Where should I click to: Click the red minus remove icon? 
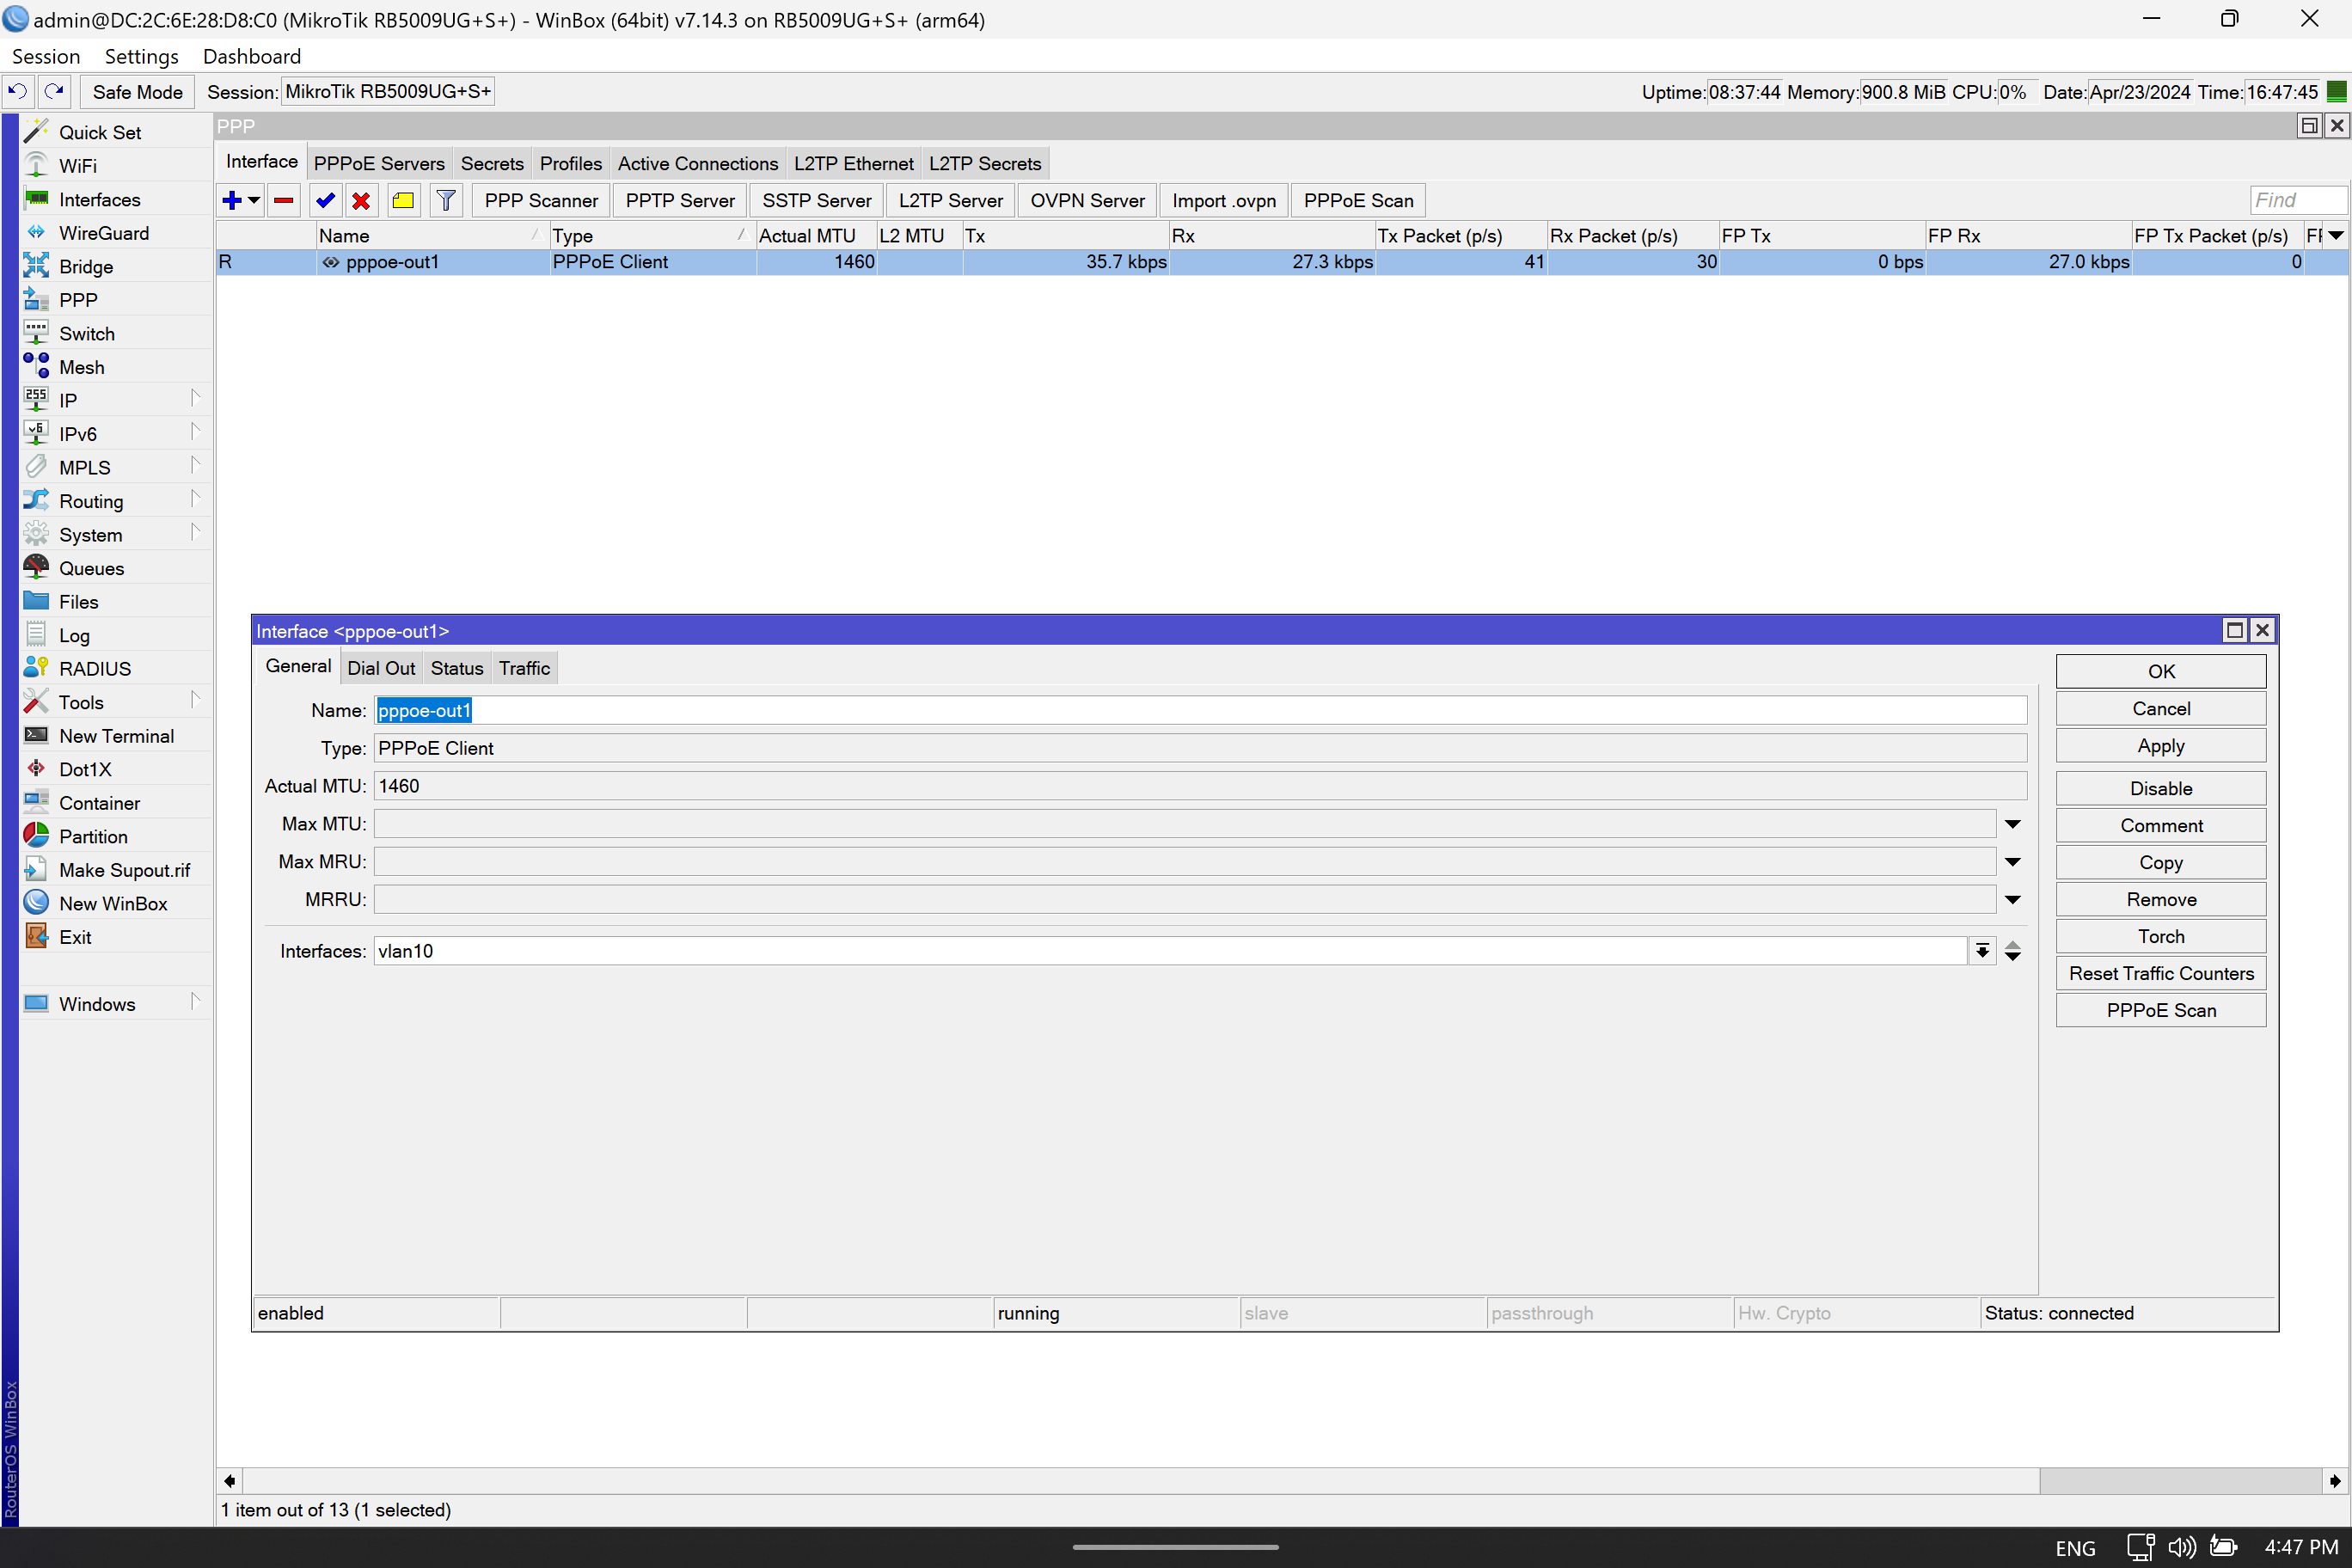click(284, 200)
